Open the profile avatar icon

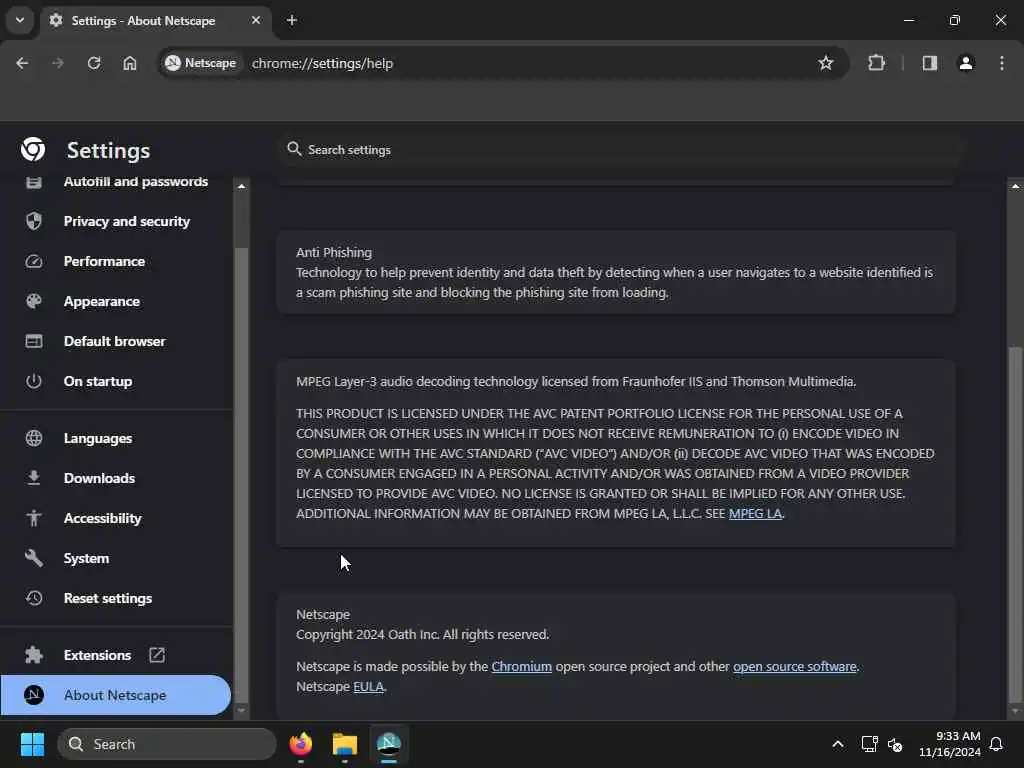(x=966, y=63)
